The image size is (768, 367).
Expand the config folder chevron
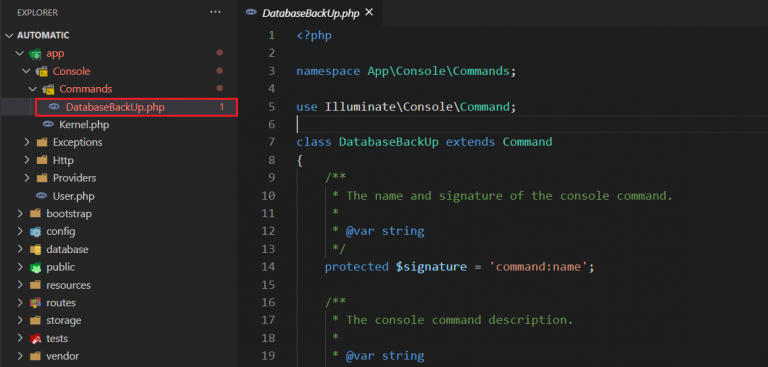tap(20, 231)
